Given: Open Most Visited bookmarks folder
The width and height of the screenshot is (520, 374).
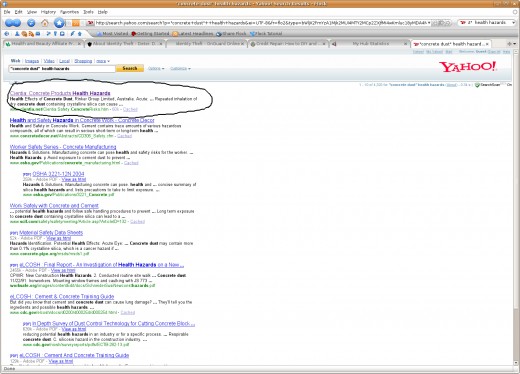Looking at the screenshot, I should pos(112,34).
